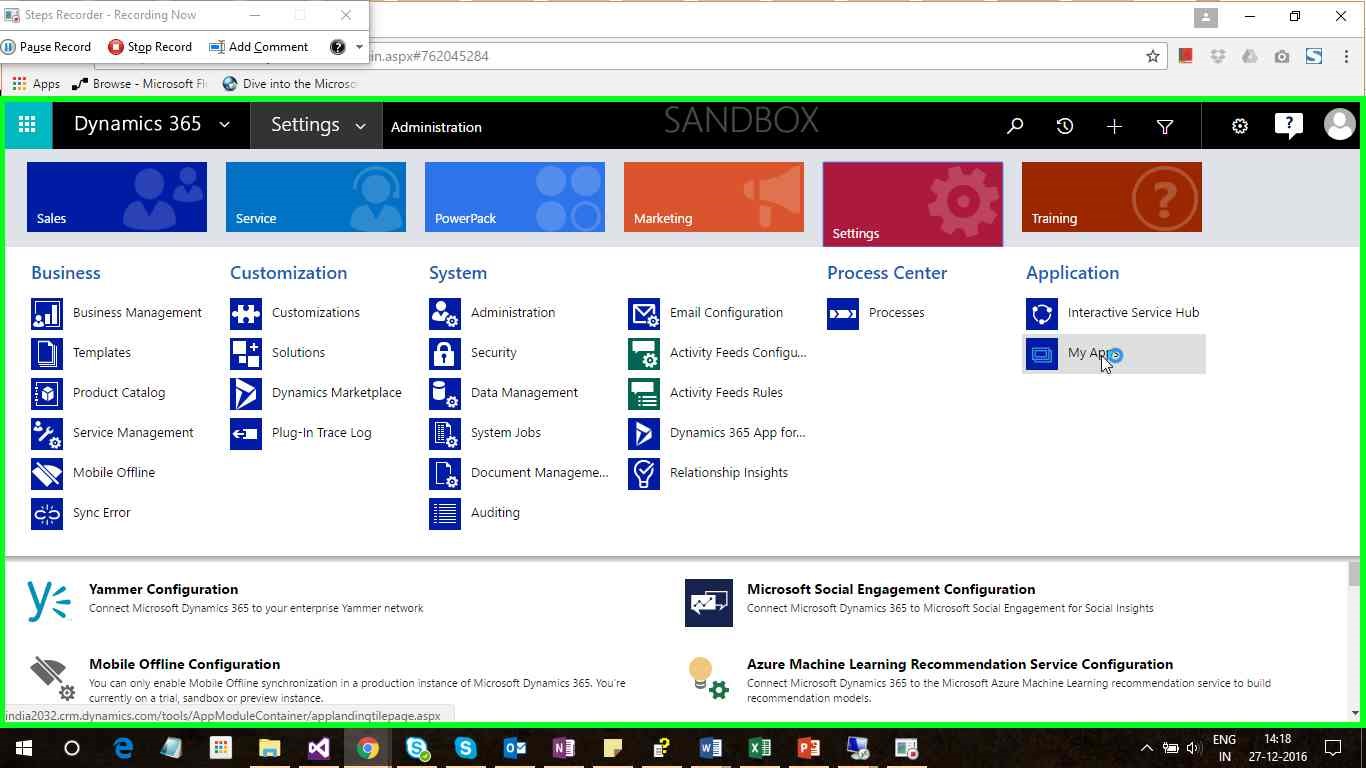
Task: Open Yammer Configuration
Action: pos(163,590)
